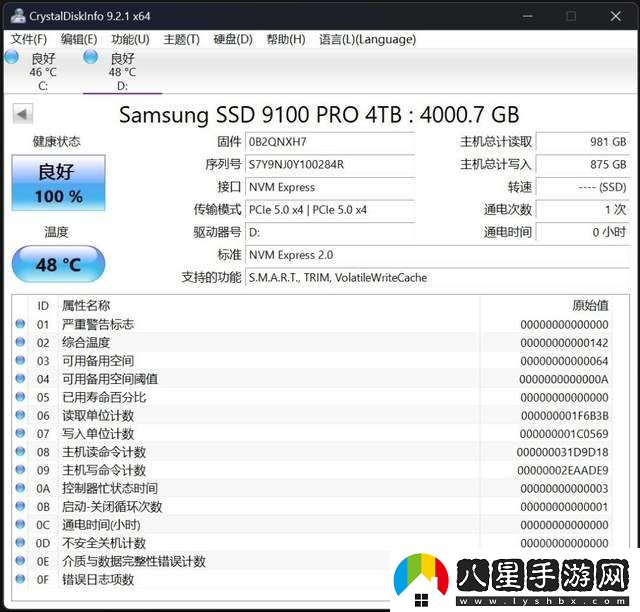Viewport: 640px width, 612px height.
Task: Click raw value 00000000000064
Action: (x=564, y=361)
